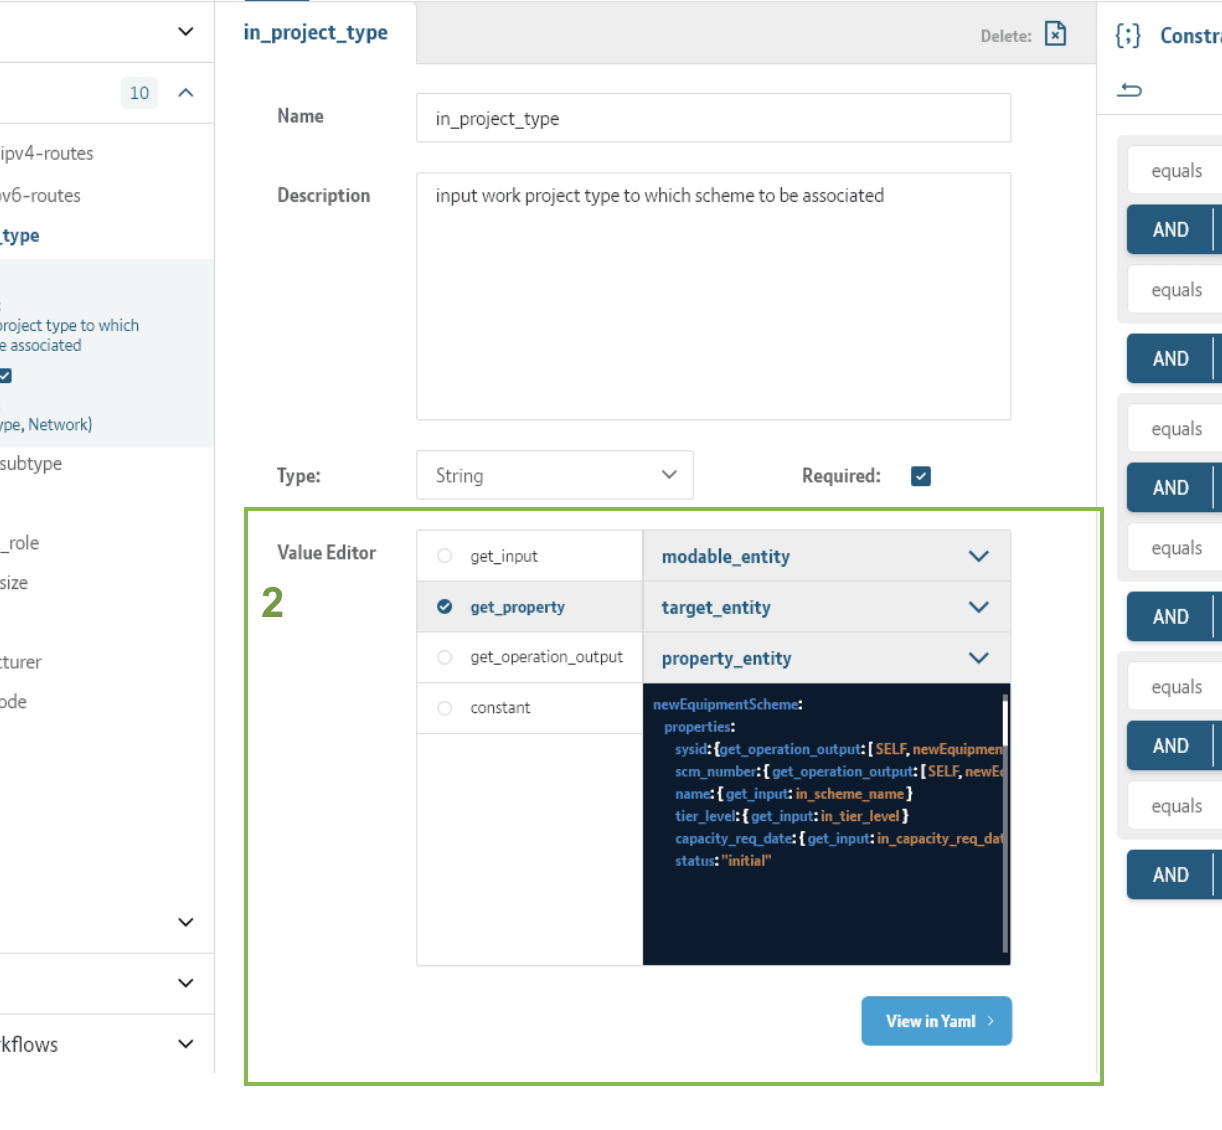This screenshot has width=1222, height=1130.
Task: Switch to the in_project_type tab
Action: 316,33
